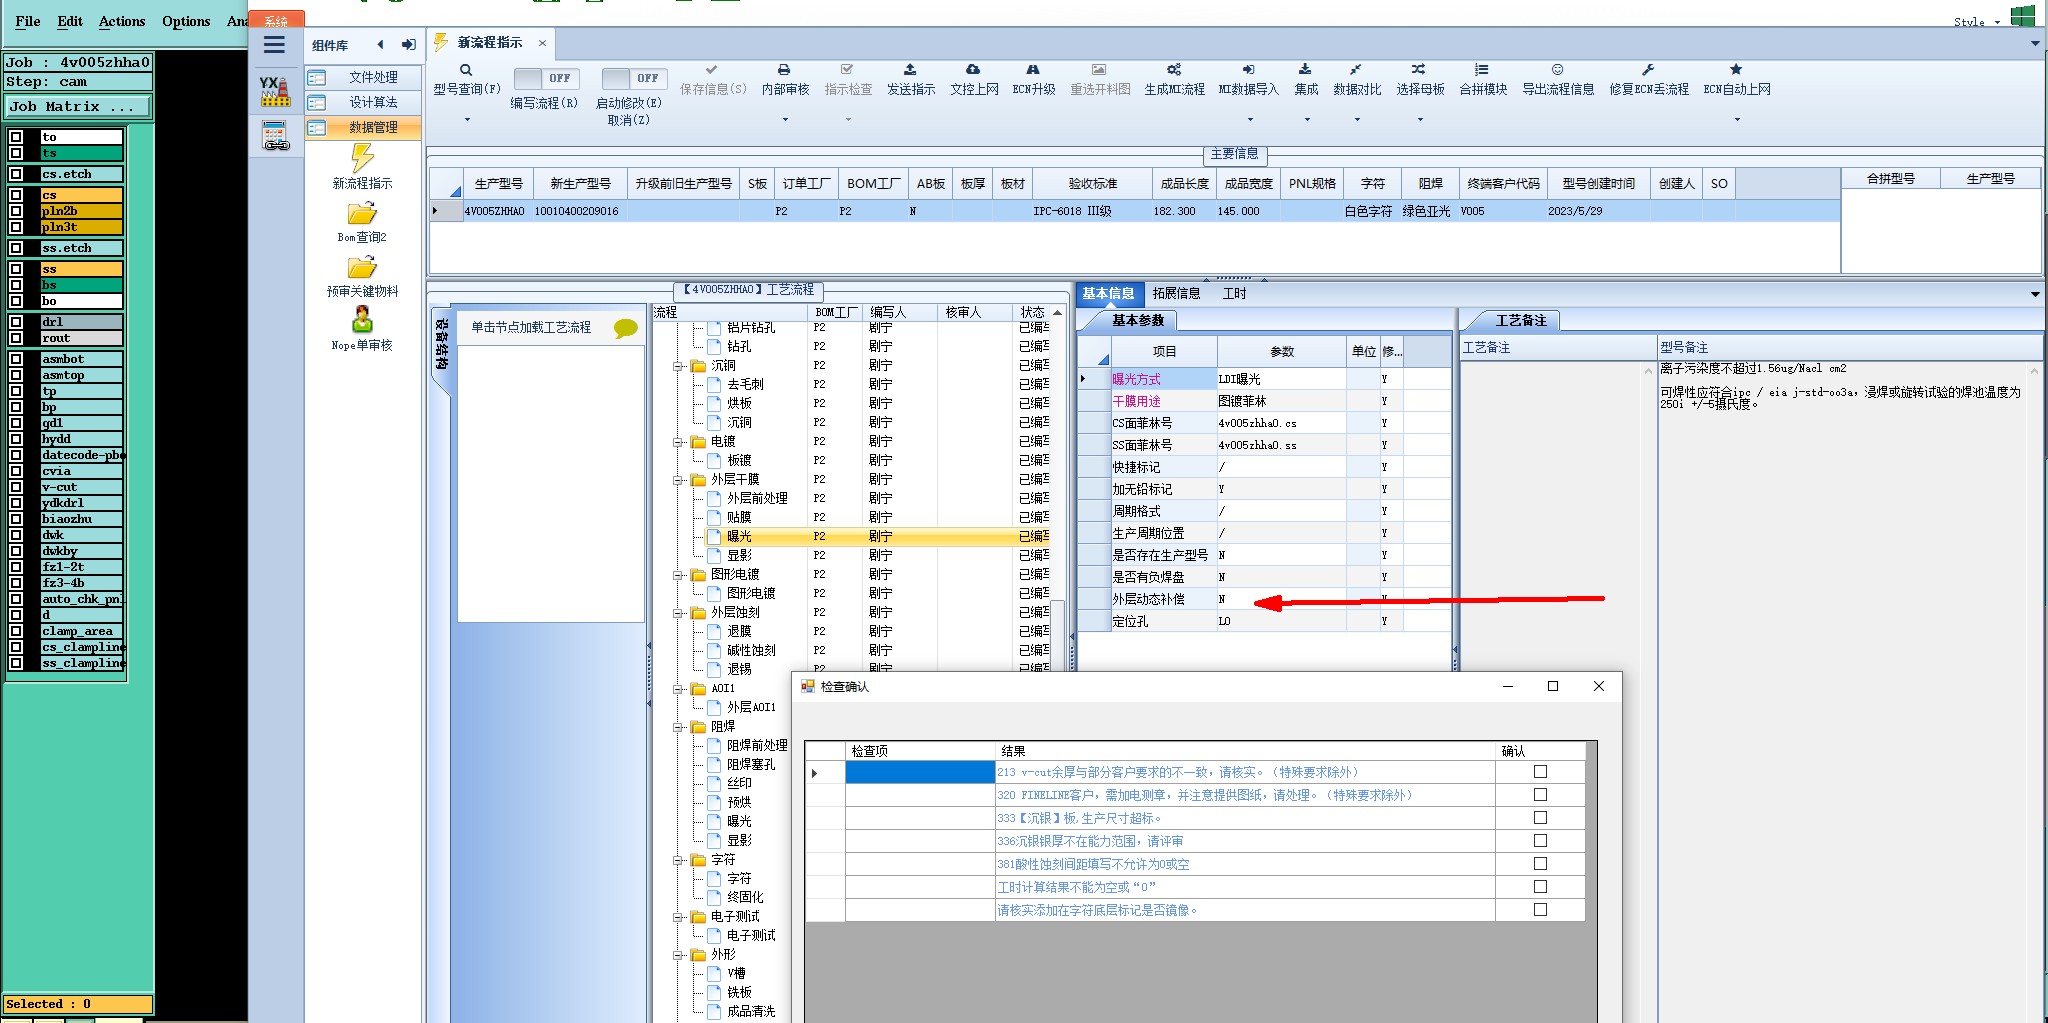
Task: Click 单击节点加载工艺流程 button
Action: coord(531,328)
